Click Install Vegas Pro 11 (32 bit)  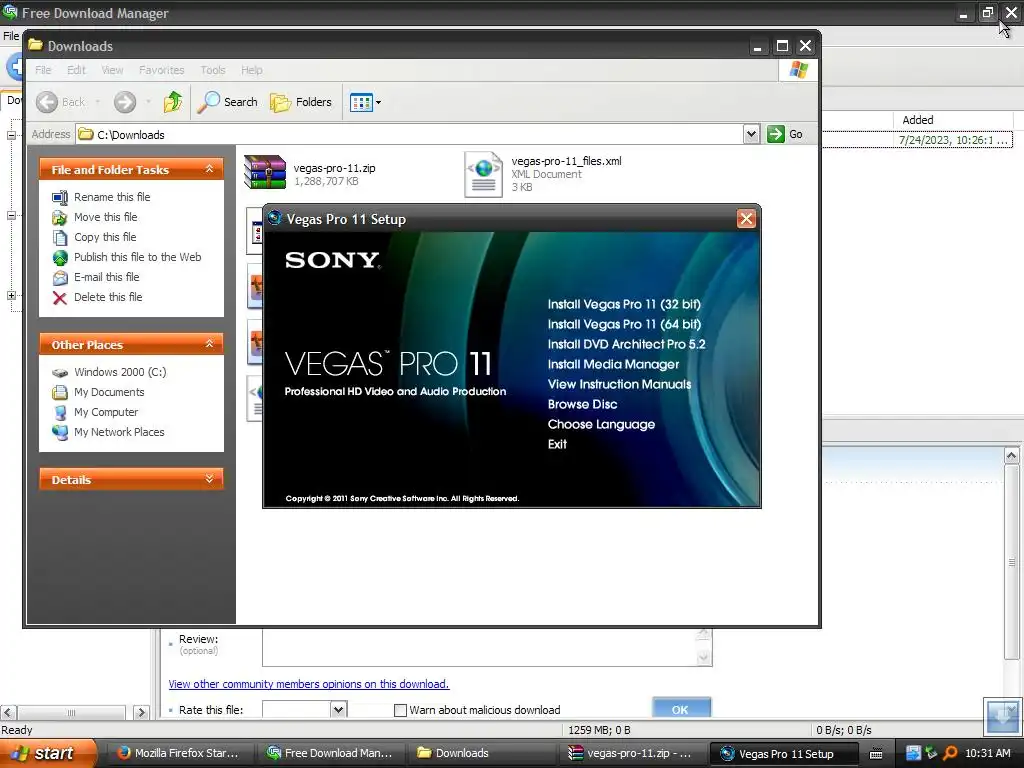624,304
